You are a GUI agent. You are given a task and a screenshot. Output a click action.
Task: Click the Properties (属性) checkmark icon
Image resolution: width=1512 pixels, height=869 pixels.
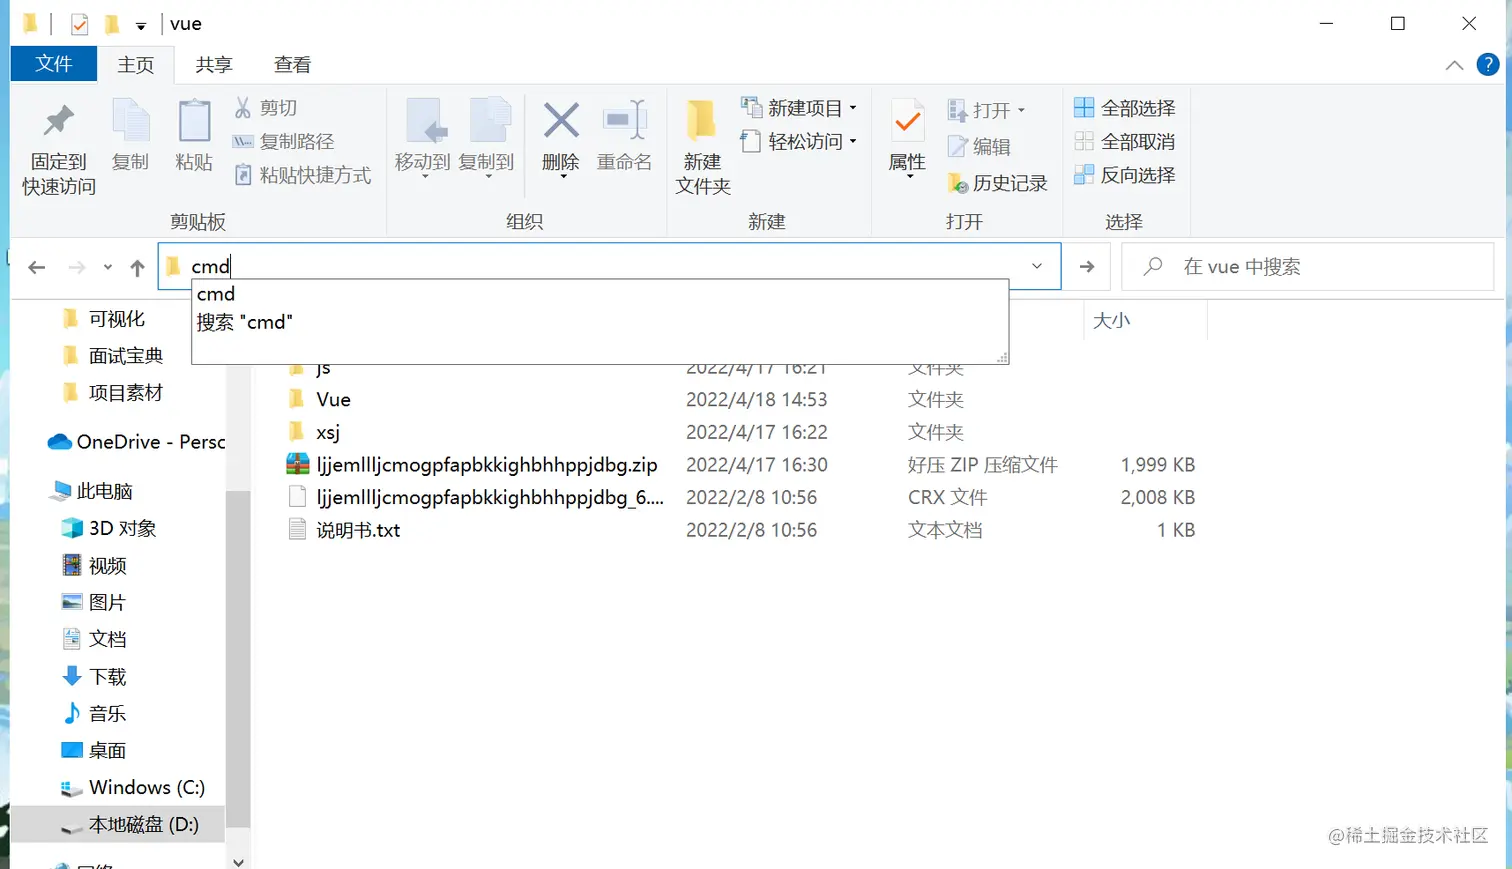coord(908,122)
